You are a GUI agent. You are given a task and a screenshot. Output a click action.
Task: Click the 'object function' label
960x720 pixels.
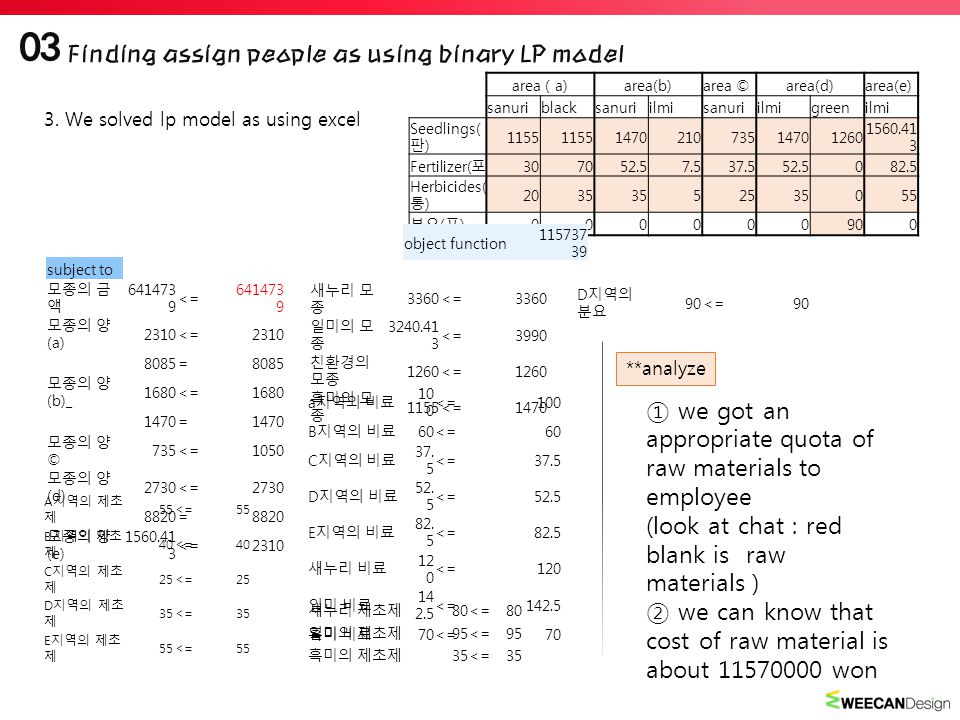455,244
